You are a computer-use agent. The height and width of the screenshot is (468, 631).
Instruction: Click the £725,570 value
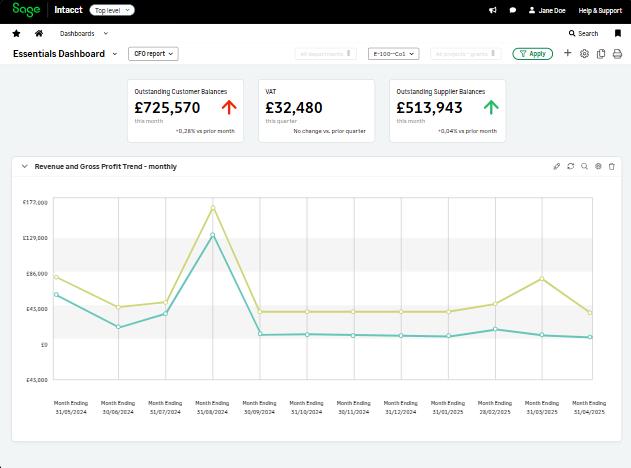click(167, 108)
